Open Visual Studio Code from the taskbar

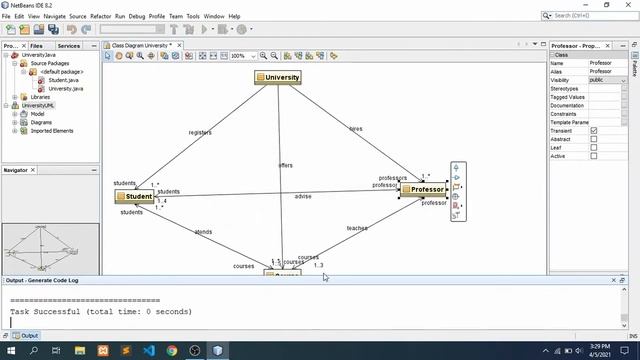pyautogui.click(x=149, y=351)
